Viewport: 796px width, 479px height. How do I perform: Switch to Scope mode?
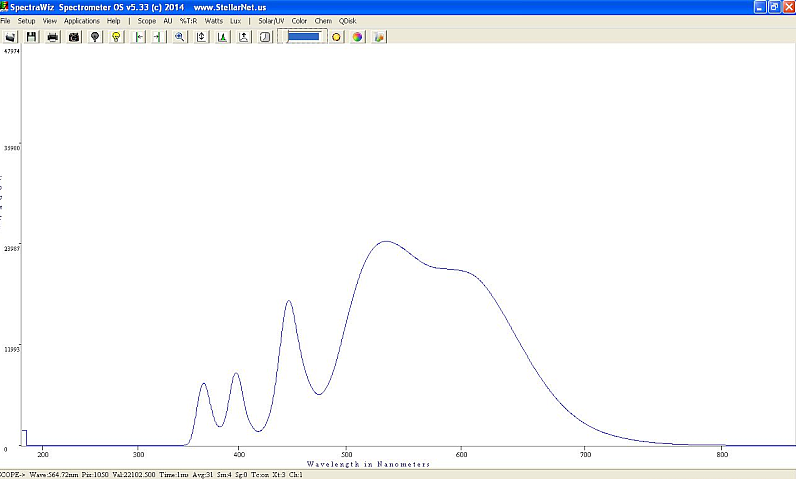(x=147, y=21)
